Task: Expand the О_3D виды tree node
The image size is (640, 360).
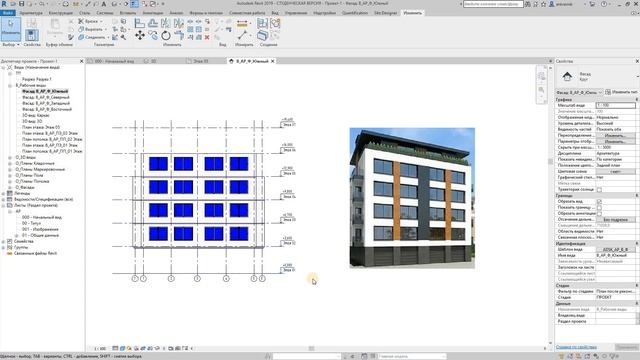Action: click(10, 158)
